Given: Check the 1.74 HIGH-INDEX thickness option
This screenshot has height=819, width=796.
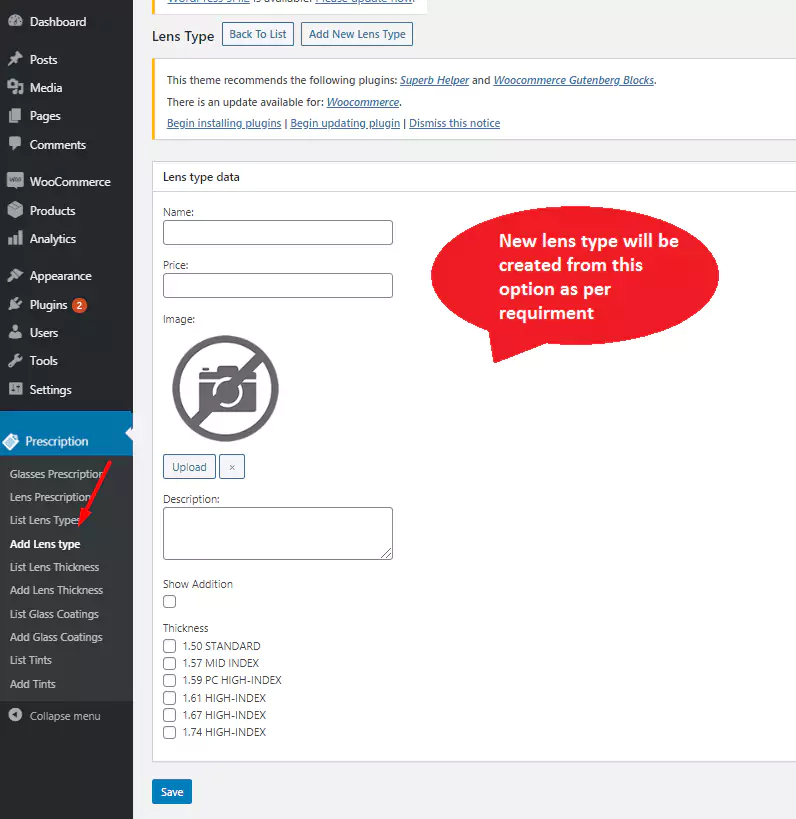Looking at the screenshot, I should click(169, 732).
